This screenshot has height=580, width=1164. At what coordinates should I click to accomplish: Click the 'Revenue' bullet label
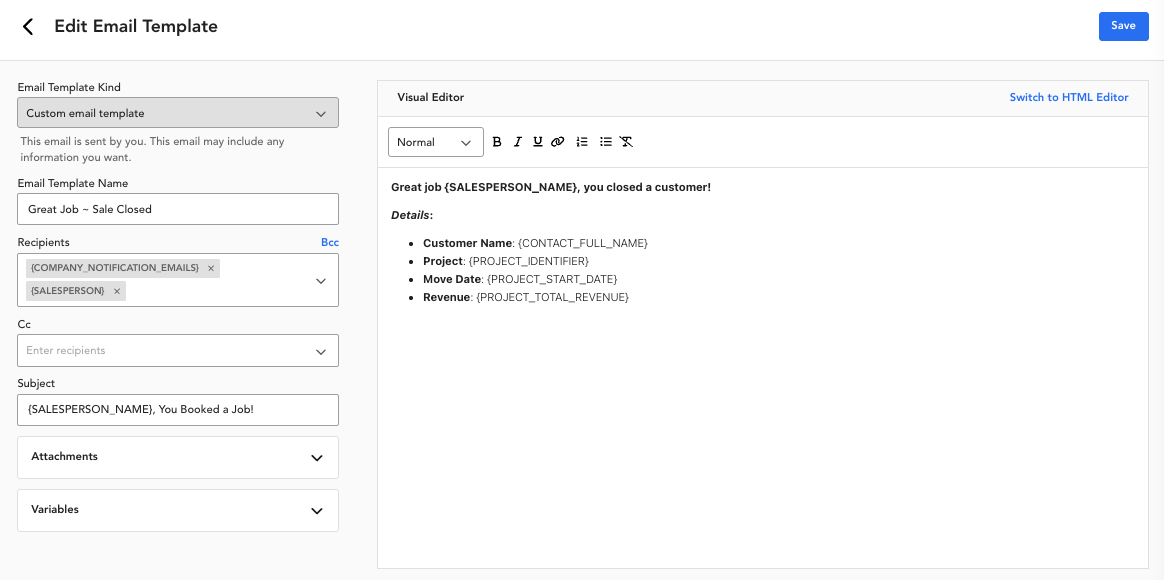pos(447,297)
